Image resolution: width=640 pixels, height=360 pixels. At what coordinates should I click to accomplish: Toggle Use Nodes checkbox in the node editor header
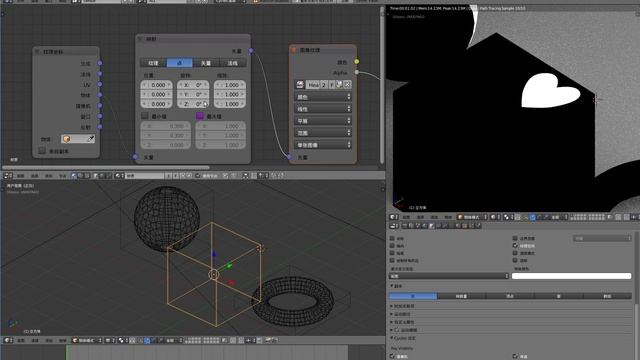(198, 176)
